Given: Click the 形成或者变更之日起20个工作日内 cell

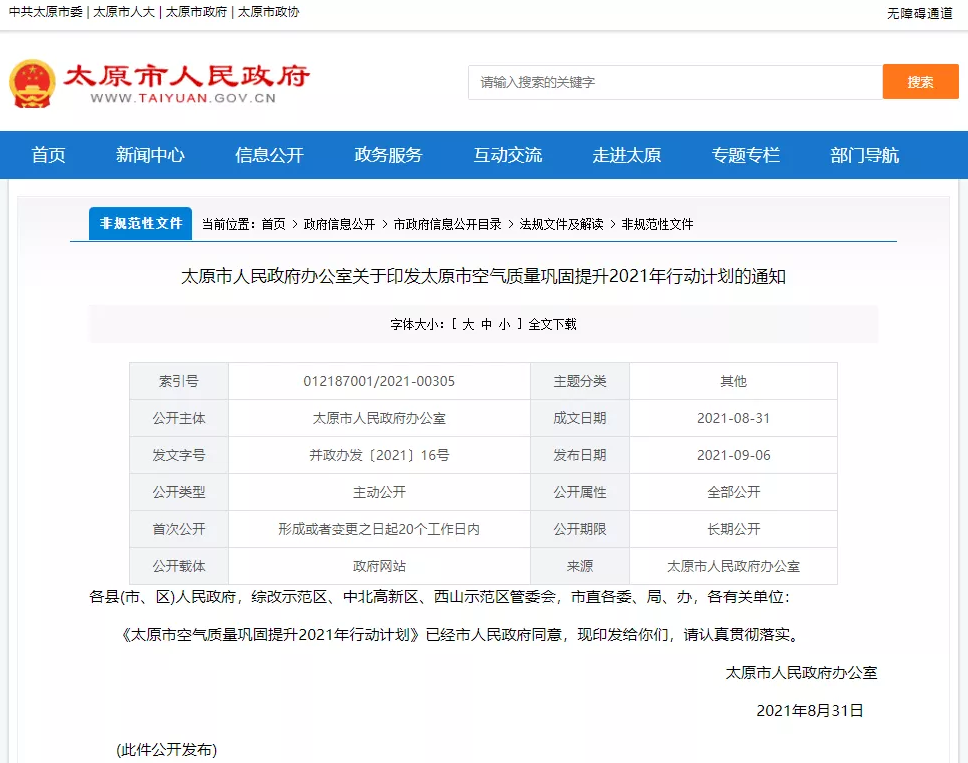Looking at the screenshot, I should coord(379,530).
